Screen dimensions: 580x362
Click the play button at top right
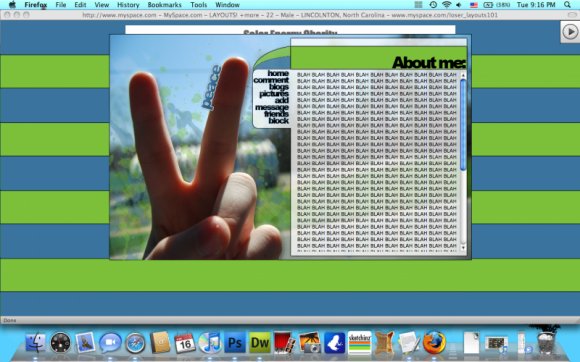570,32
